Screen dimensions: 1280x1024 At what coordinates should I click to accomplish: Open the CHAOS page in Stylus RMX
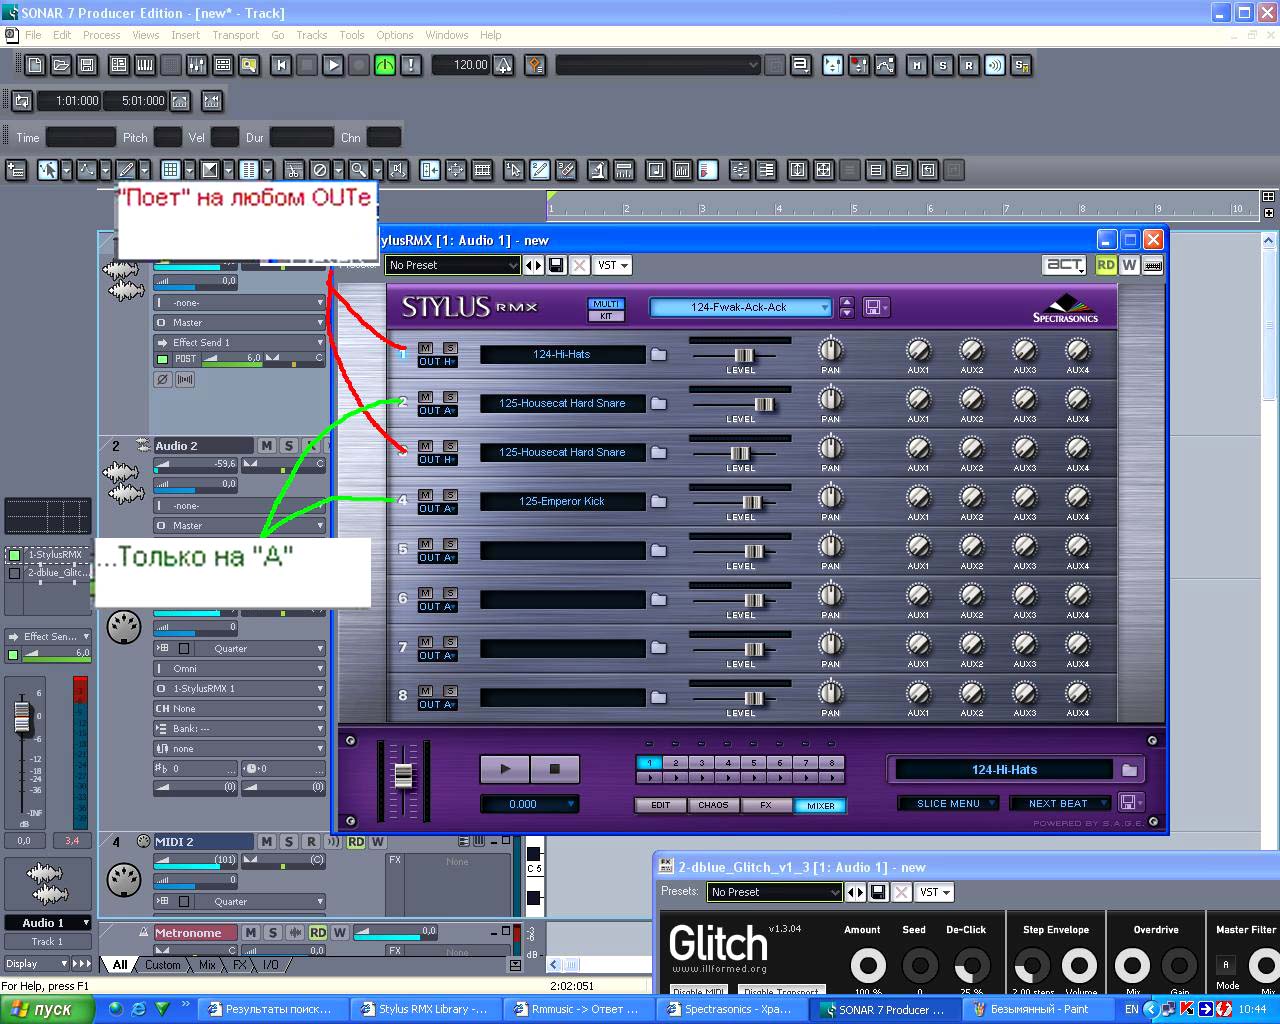coord(713,805)
